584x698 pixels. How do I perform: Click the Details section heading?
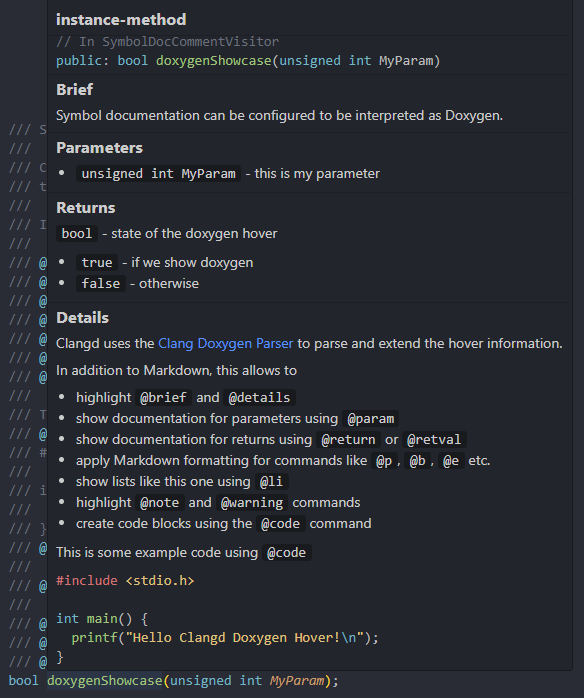82,318
